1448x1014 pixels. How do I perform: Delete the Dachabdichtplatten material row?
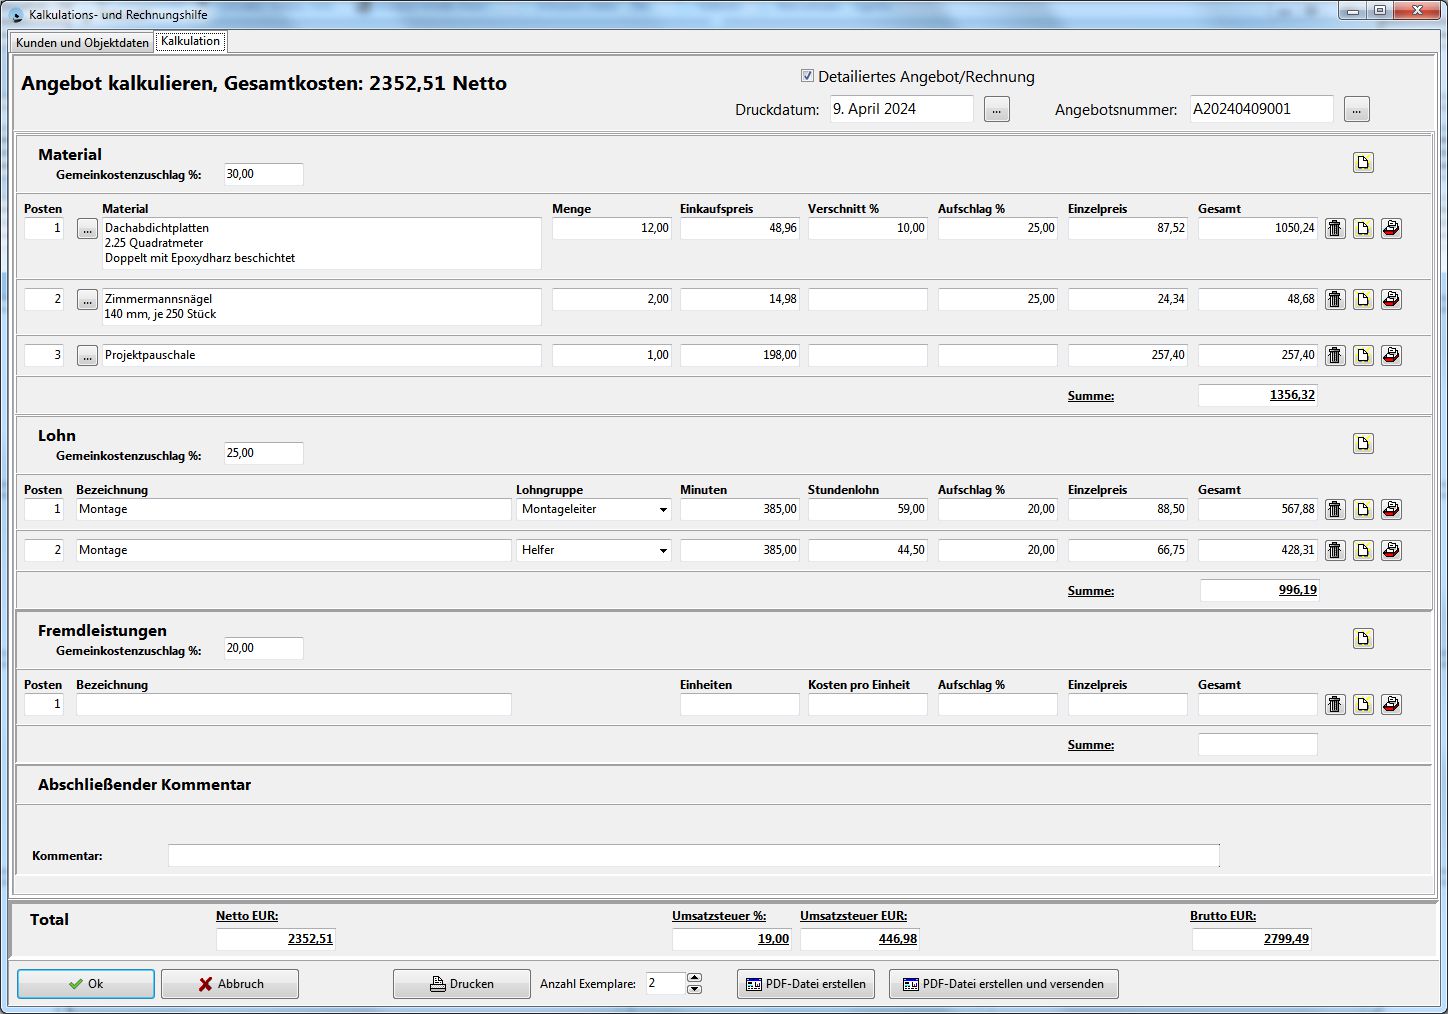click(1335, 229)
